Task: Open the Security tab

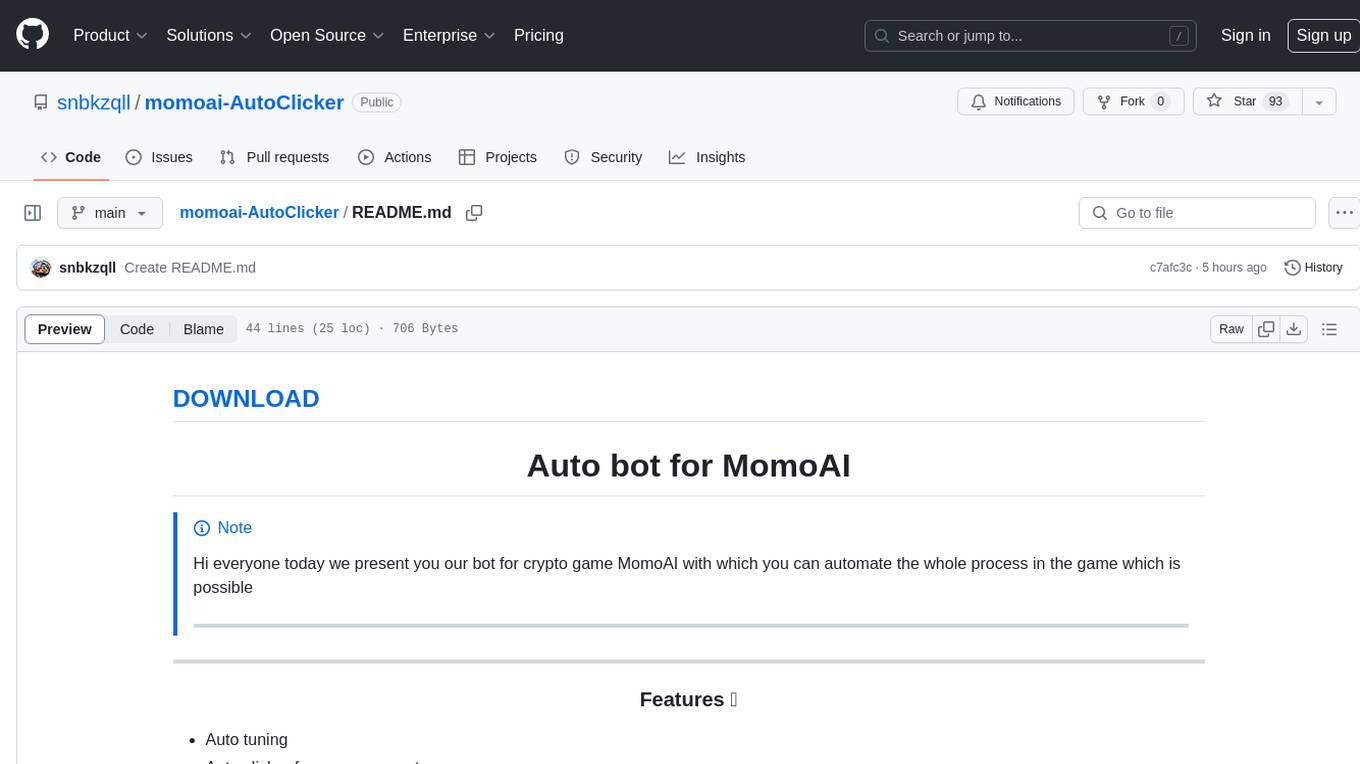Action: tap(603, 157)
